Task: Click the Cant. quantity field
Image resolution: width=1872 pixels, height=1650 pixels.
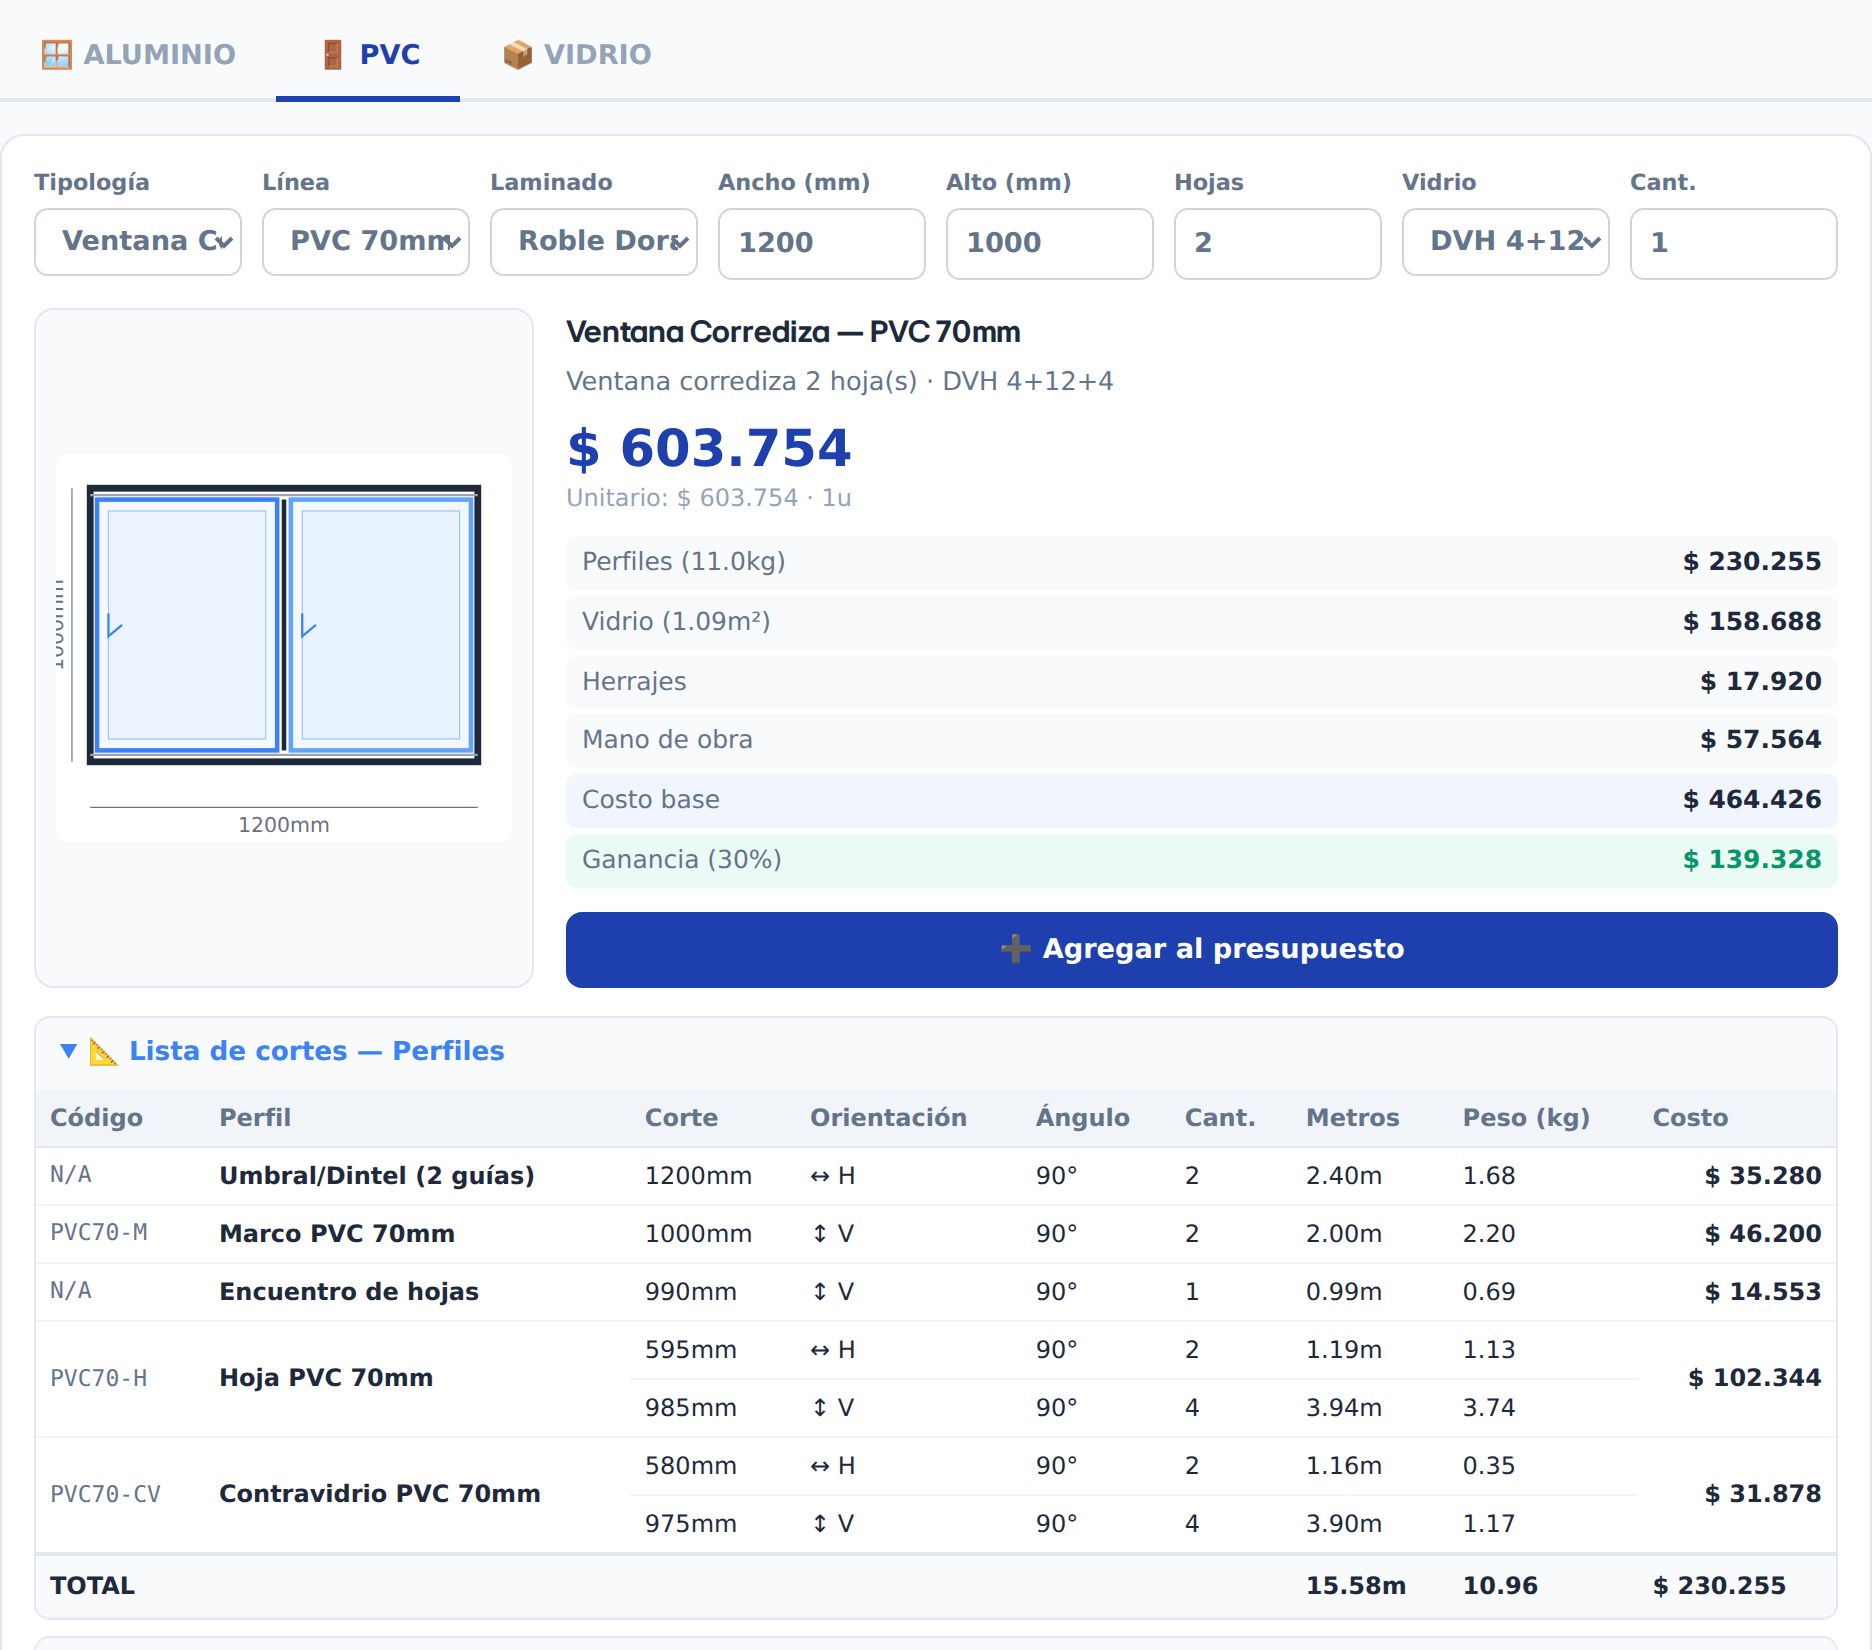Action: coord(1734,243)
